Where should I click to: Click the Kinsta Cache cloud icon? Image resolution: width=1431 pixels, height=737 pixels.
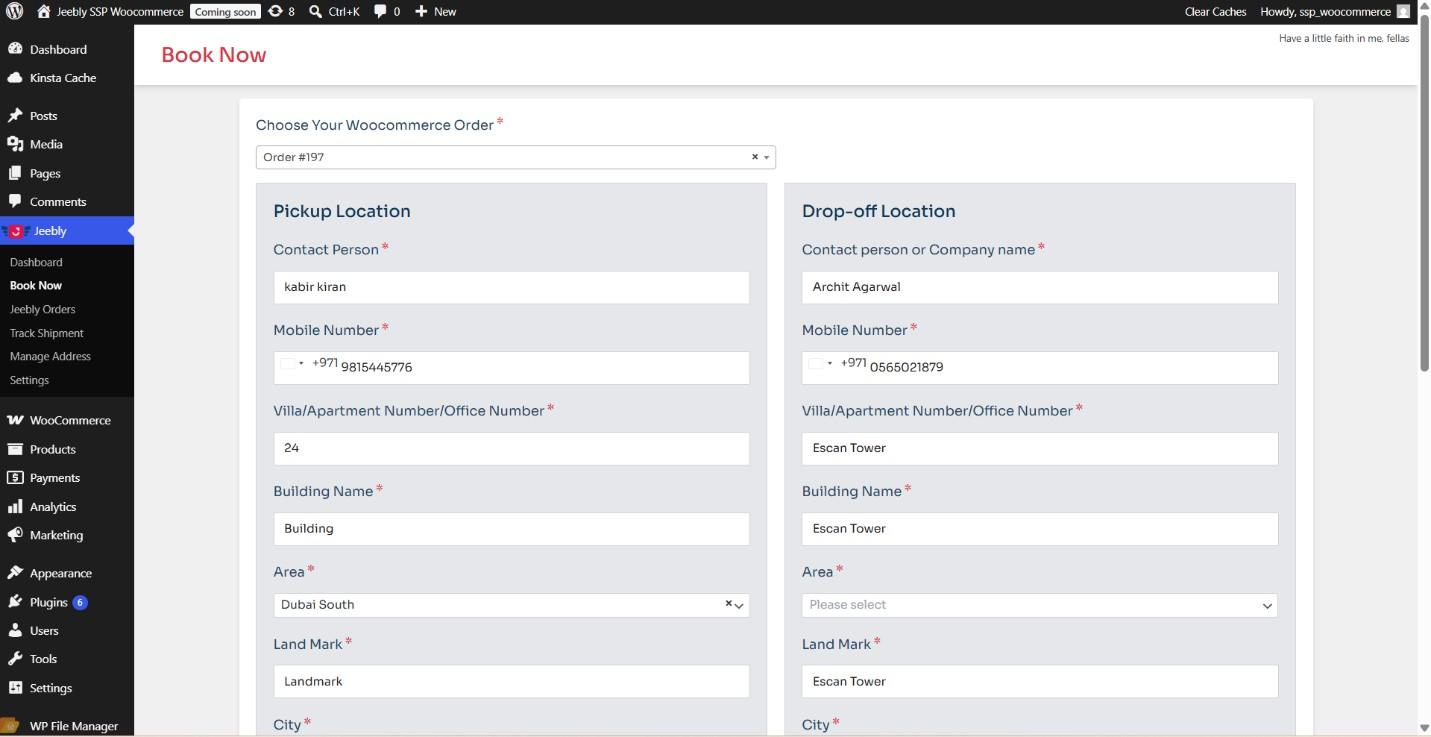[x=15, y=78]
